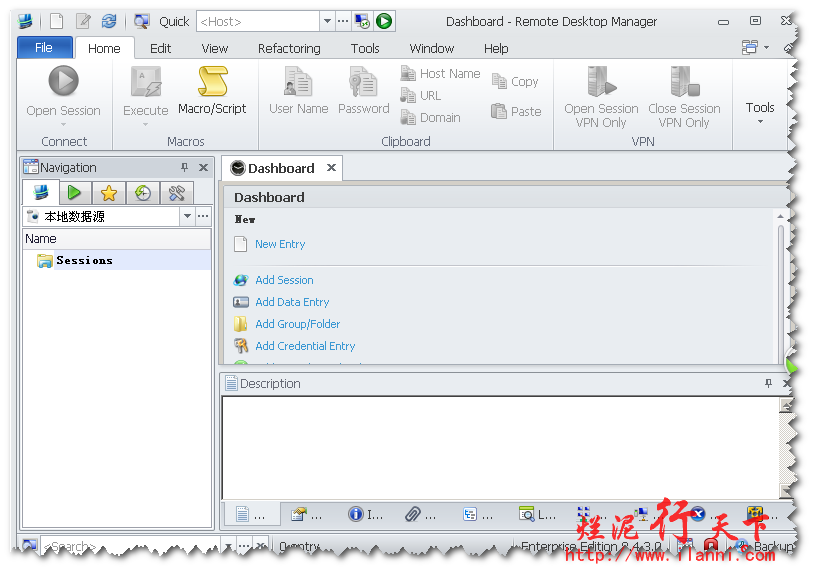This screenshot has width=815, height=573.
Task: Click the new document icon in quick toolbar
Action: click(x=56, y=21)
